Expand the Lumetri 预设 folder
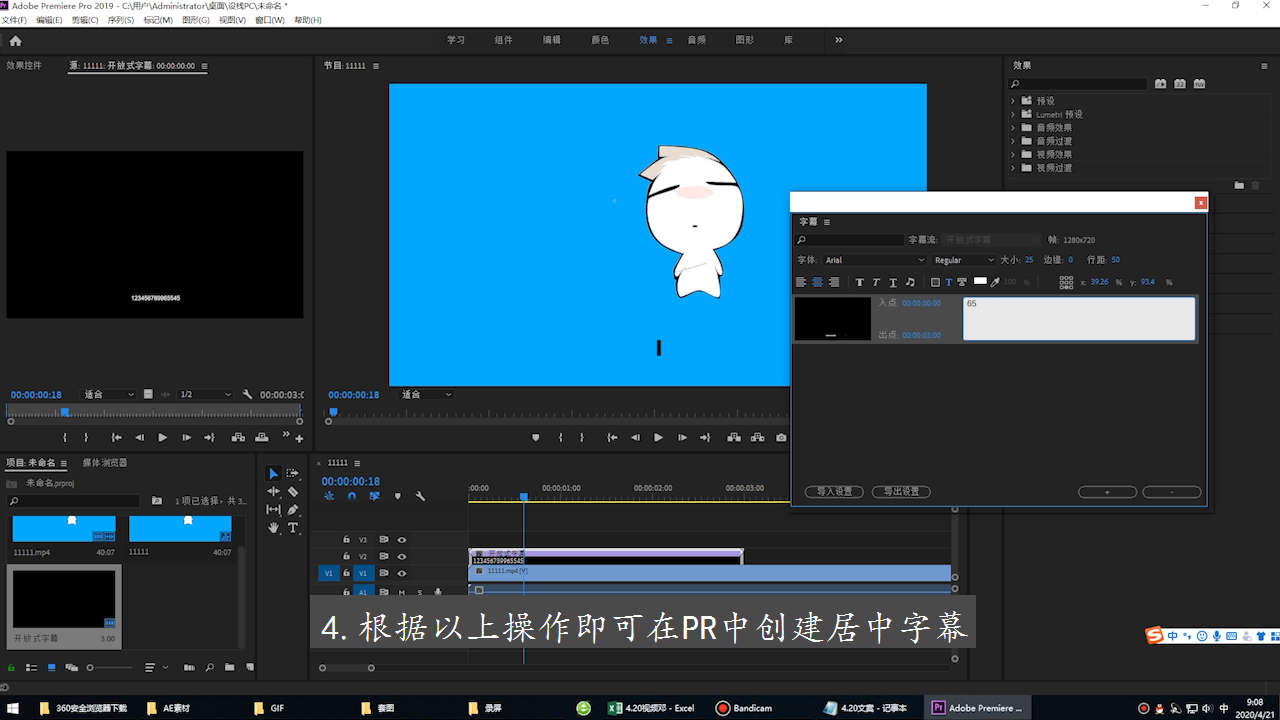The image size is (1280, 720). (x=1012, y=114)
